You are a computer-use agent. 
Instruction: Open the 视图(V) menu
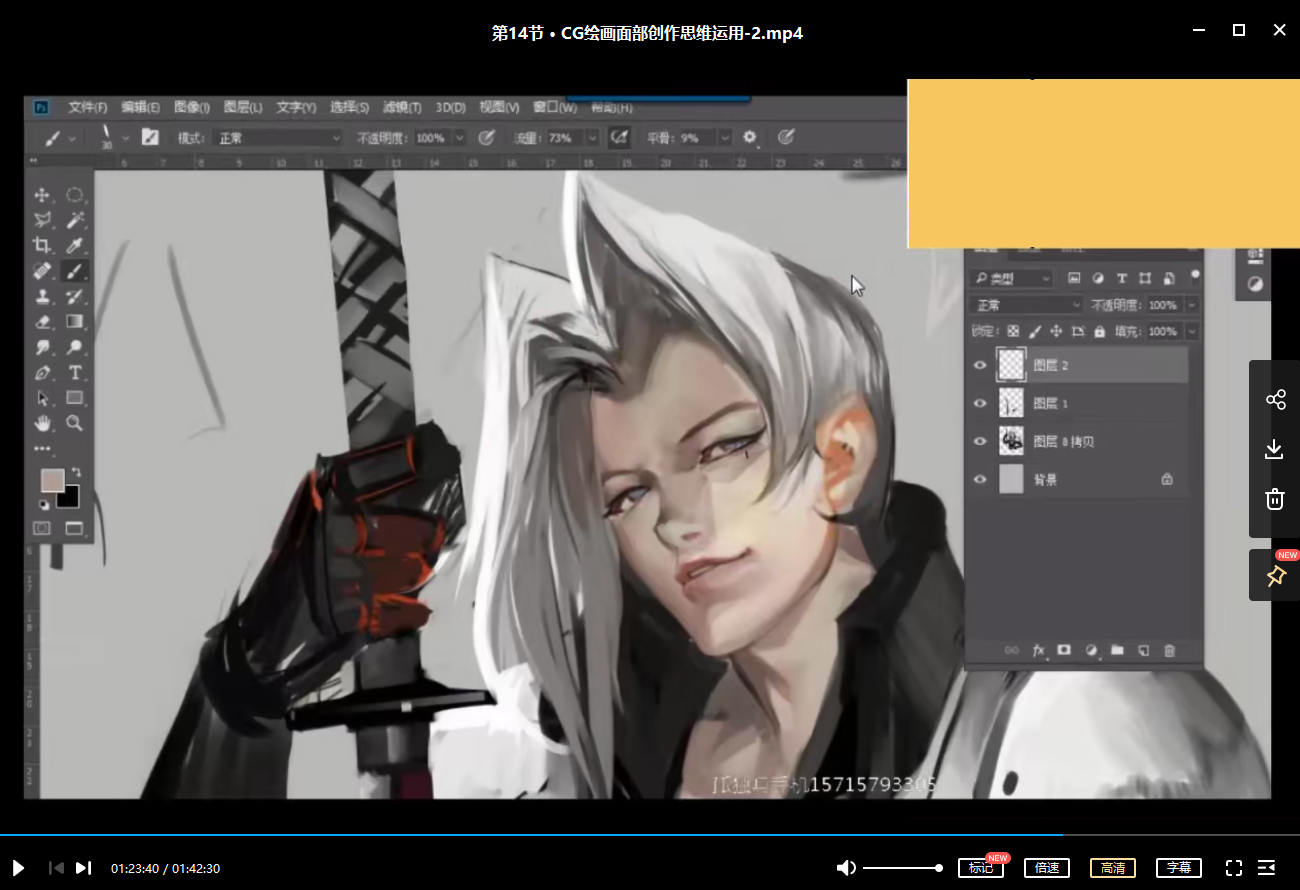point(499,107)
